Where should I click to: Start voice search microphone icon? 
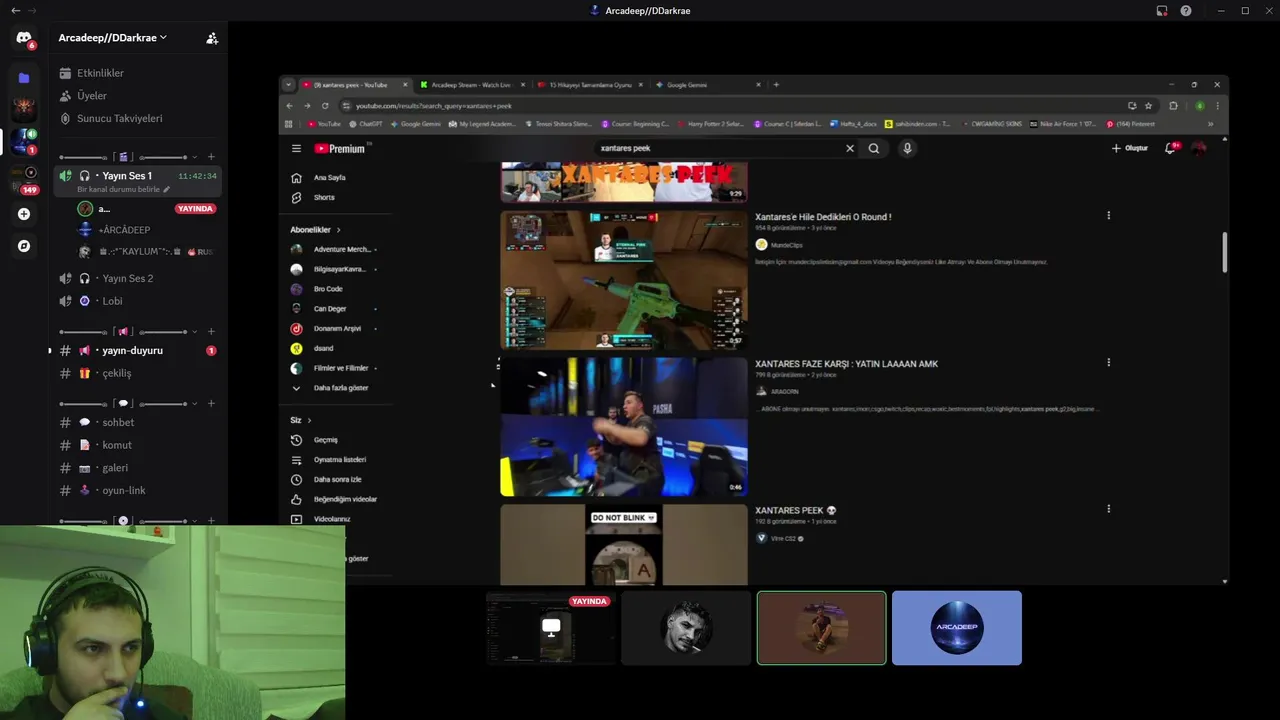point(907,148)
